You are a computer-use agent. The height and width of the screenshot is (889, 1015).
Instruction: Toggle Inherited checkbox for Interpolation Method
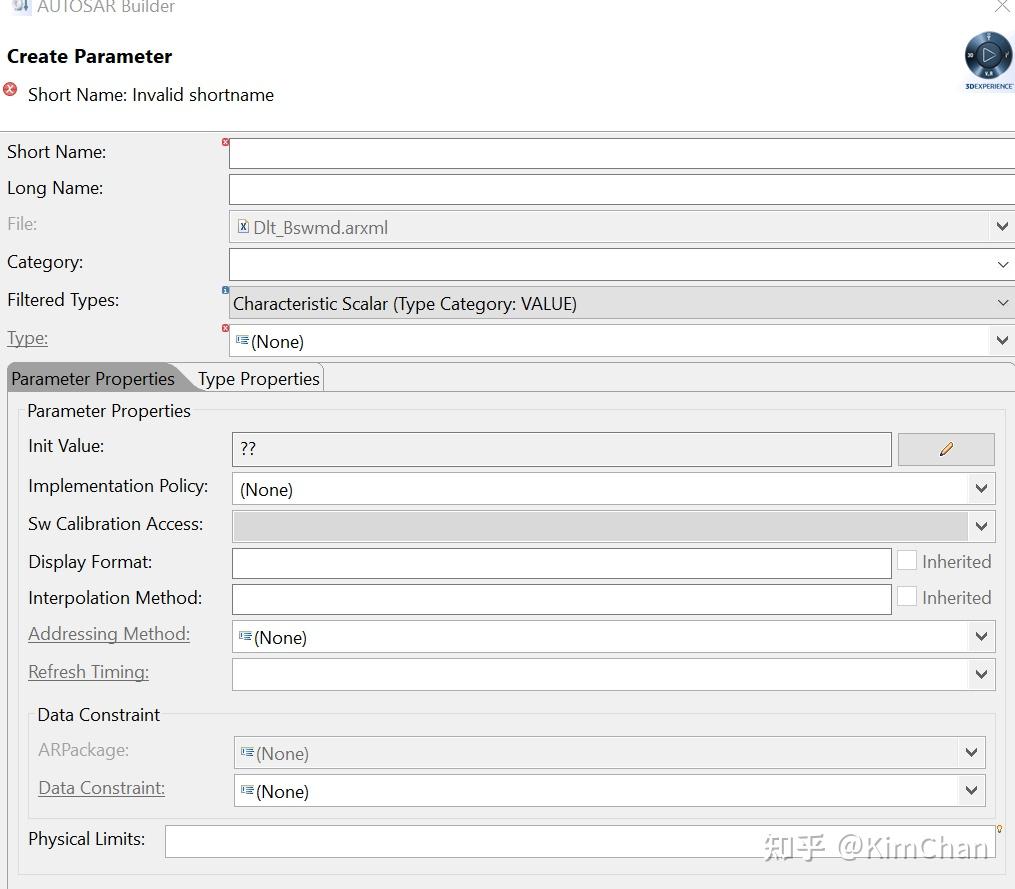click(x=907, y=597)
